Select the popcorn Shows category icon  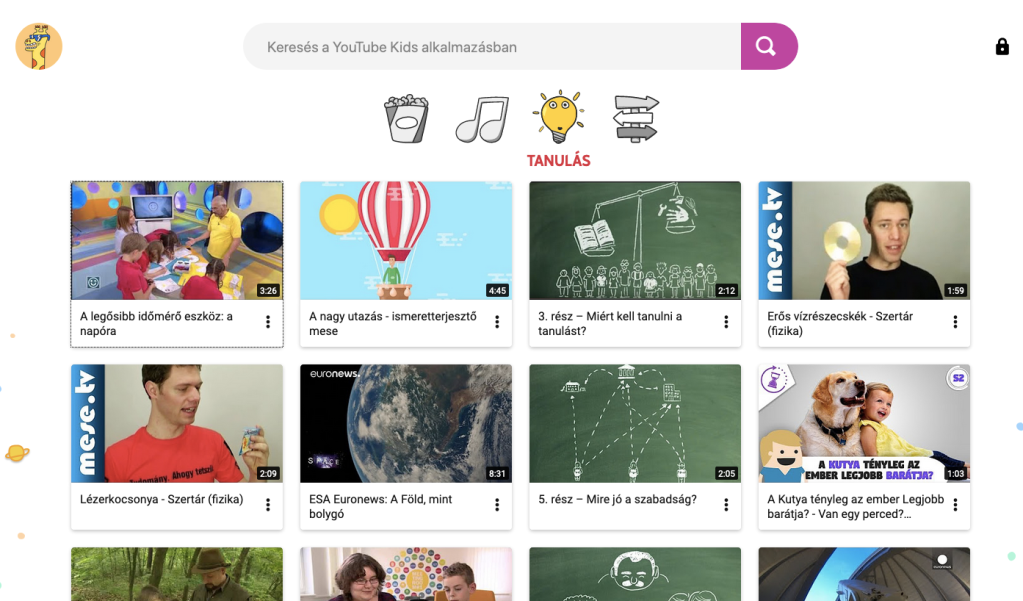[x=406, y=119]
